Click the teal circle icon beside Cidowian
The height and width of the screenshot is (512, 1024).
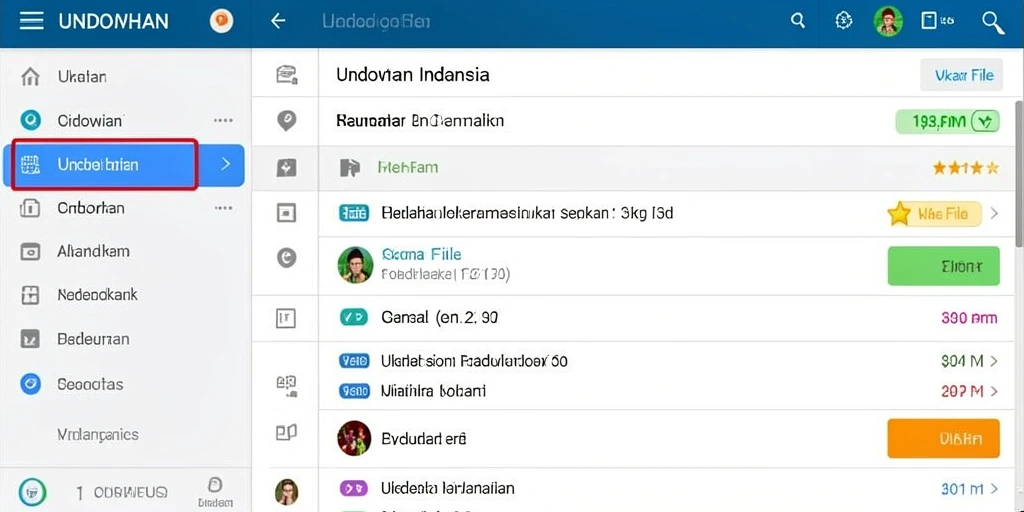30,120
